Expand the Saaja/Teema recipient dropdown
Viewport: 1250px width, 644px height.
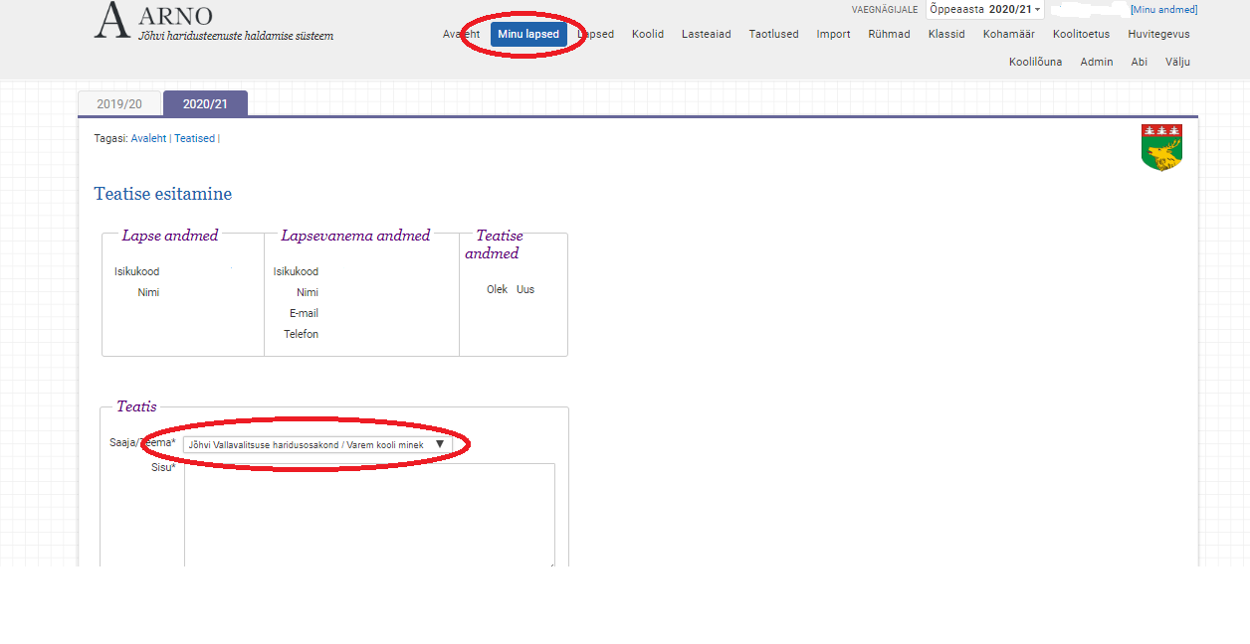pos(317,444)
